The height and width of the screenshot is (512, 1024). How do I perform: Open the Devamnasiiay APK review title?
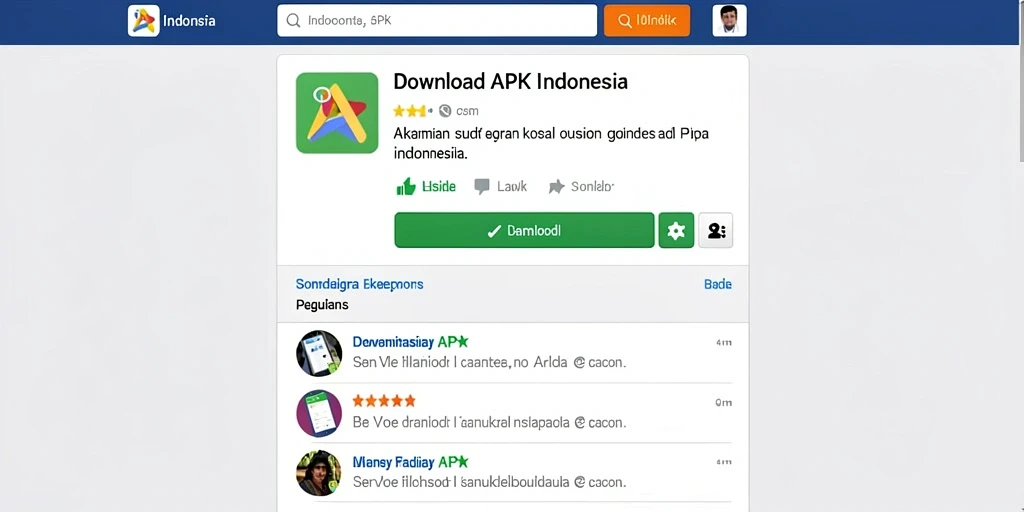[411, 342]
